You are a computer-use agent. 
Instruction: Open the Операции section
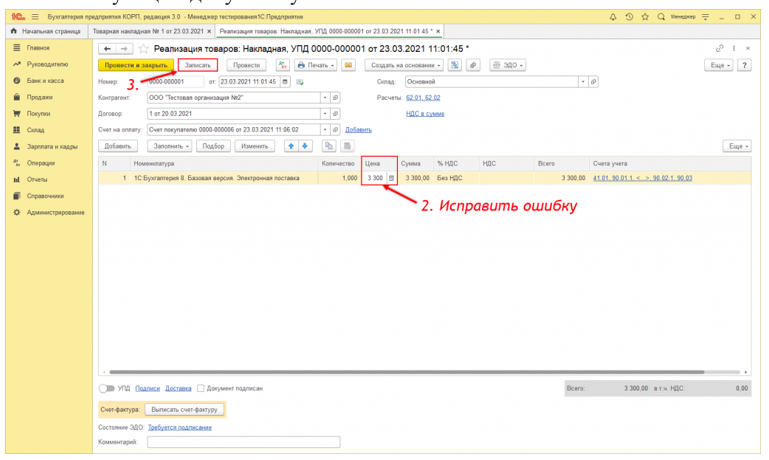click(x=41, y=163)
